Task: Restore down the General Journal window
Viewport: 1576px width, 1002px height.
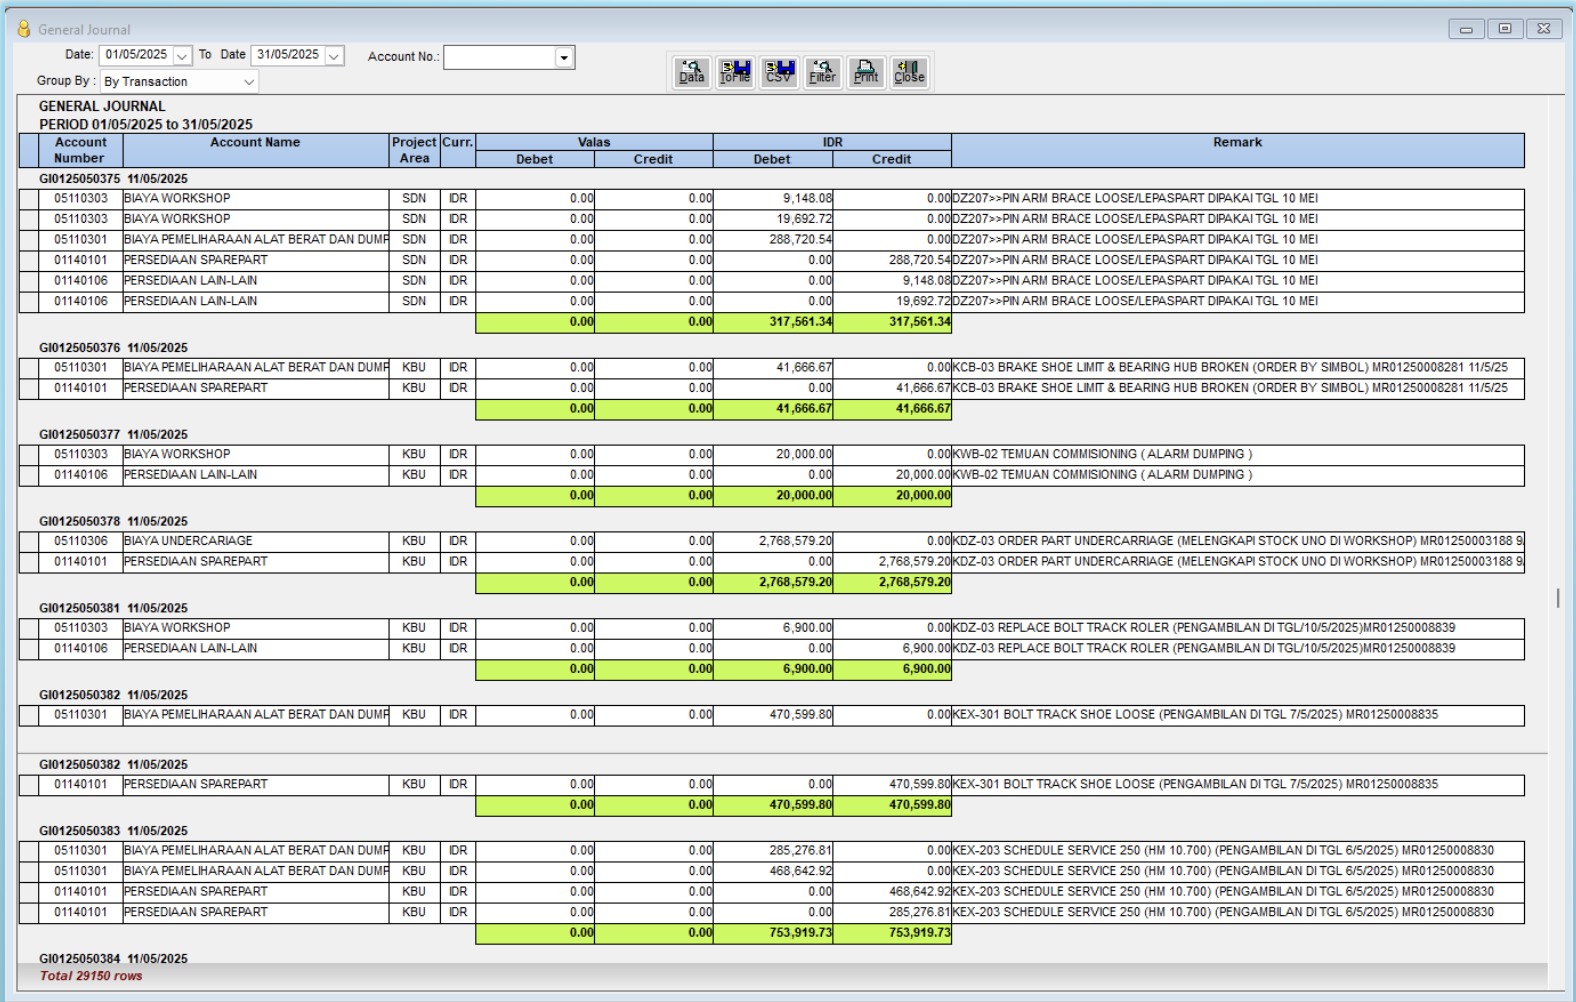Action: (1505, 29)
